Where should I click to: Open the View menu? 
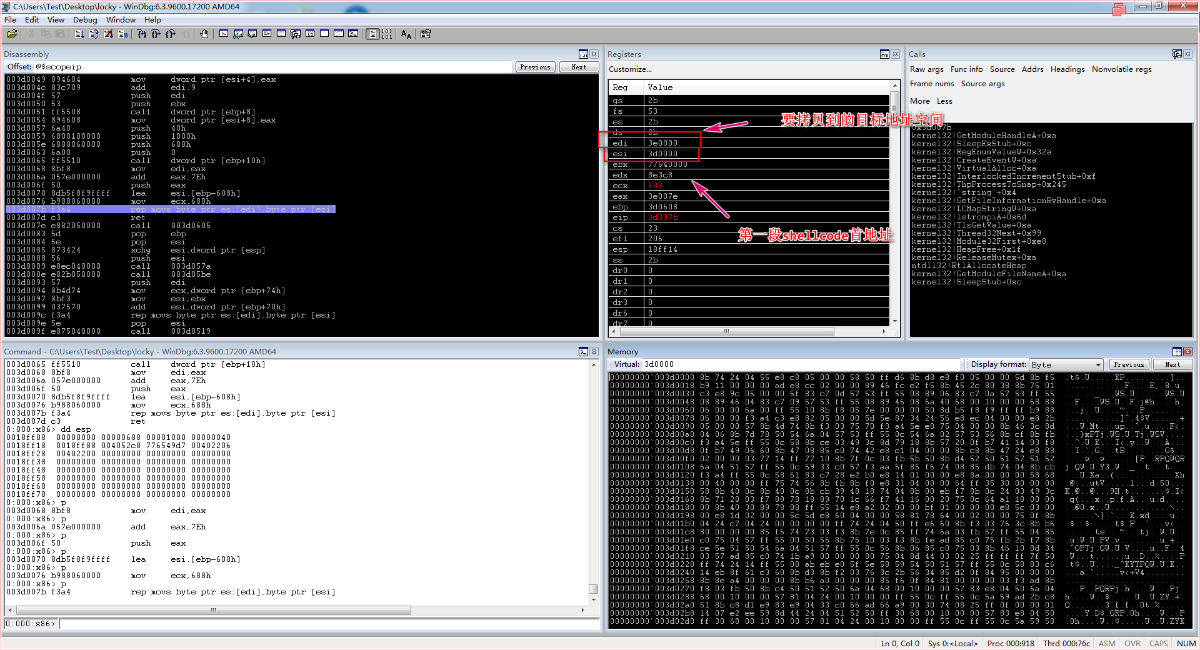56,19
